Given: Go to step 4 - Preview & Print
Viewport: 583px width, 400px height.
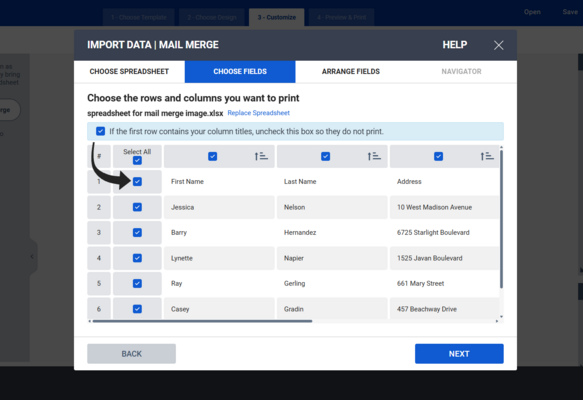Looking at the screenshot, I should pyautogui.click(x=341, y=17).
